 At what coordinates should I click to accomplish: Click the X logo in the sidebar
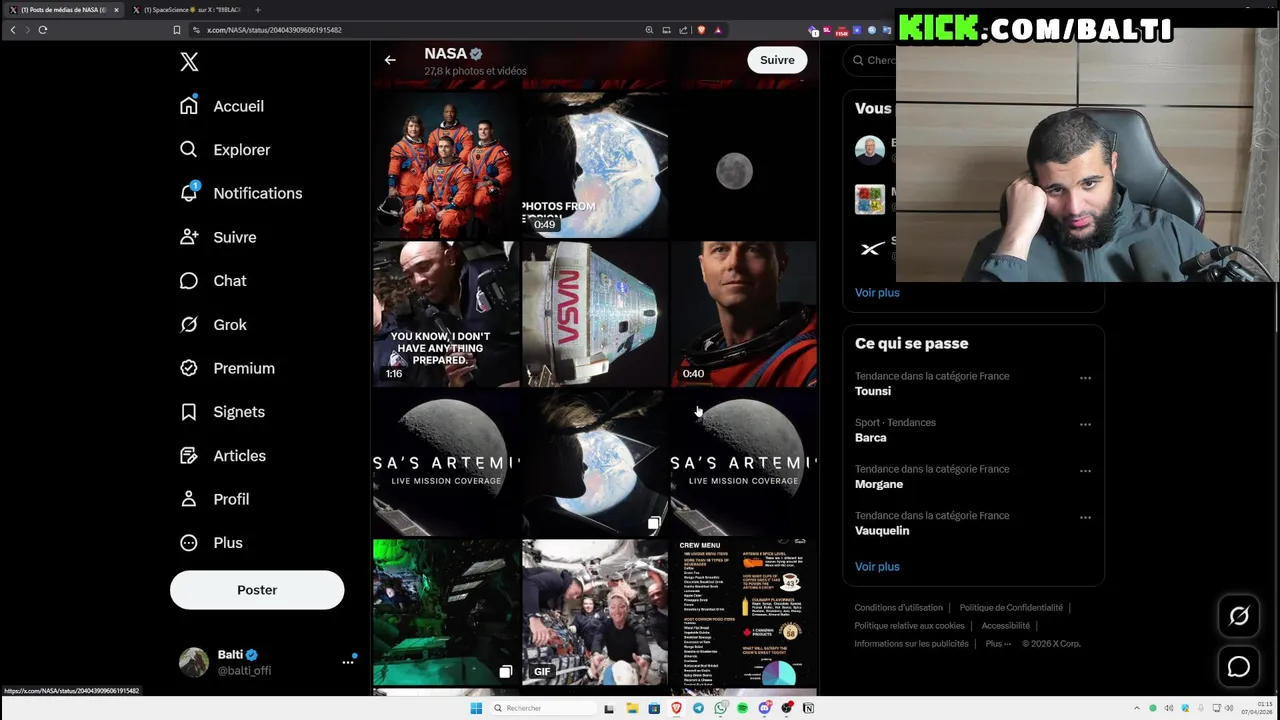click(189, 62)
